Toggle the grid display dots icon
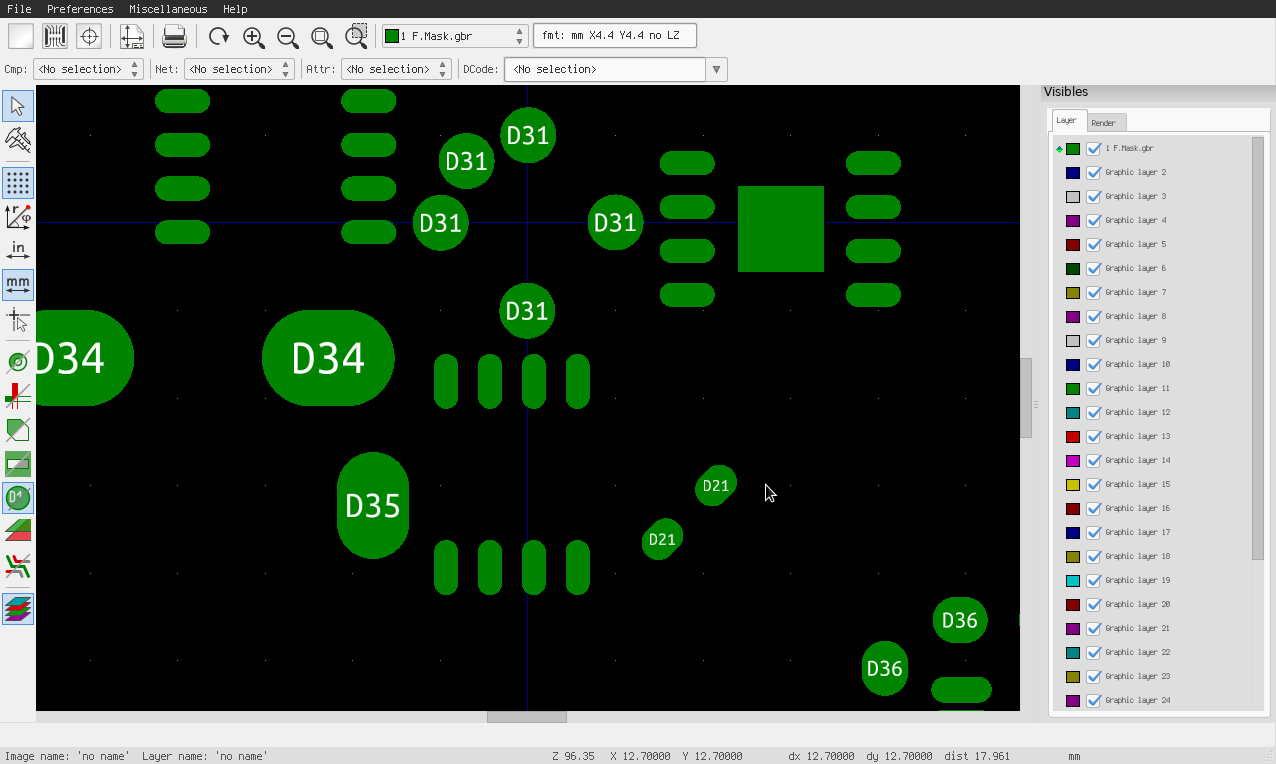The height and width of the screenshot is (764, 1276). click(18, 183)
